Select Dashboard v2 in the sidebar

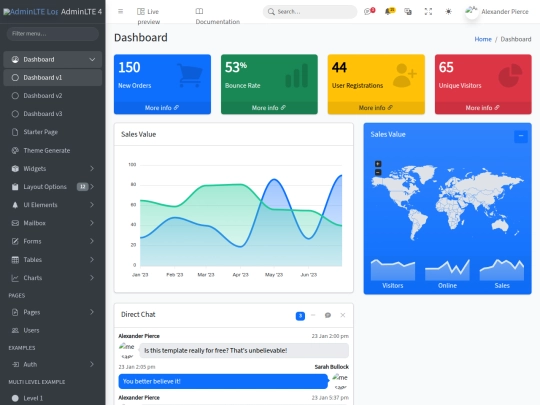53,96
